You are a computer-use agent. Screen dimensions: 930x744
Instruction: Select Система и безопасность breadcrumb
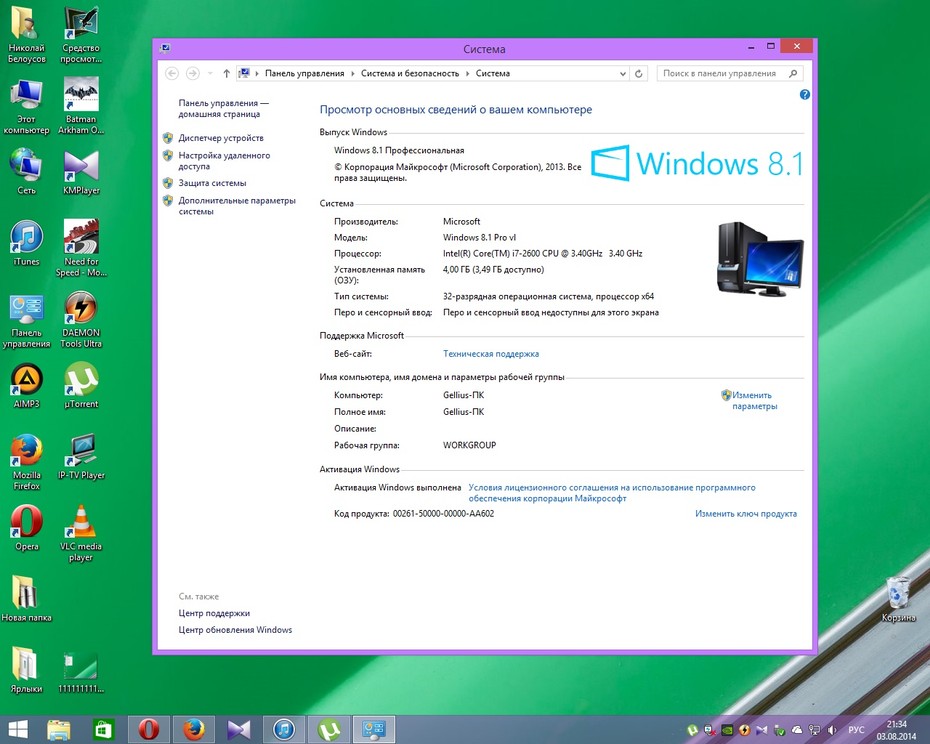410,74
